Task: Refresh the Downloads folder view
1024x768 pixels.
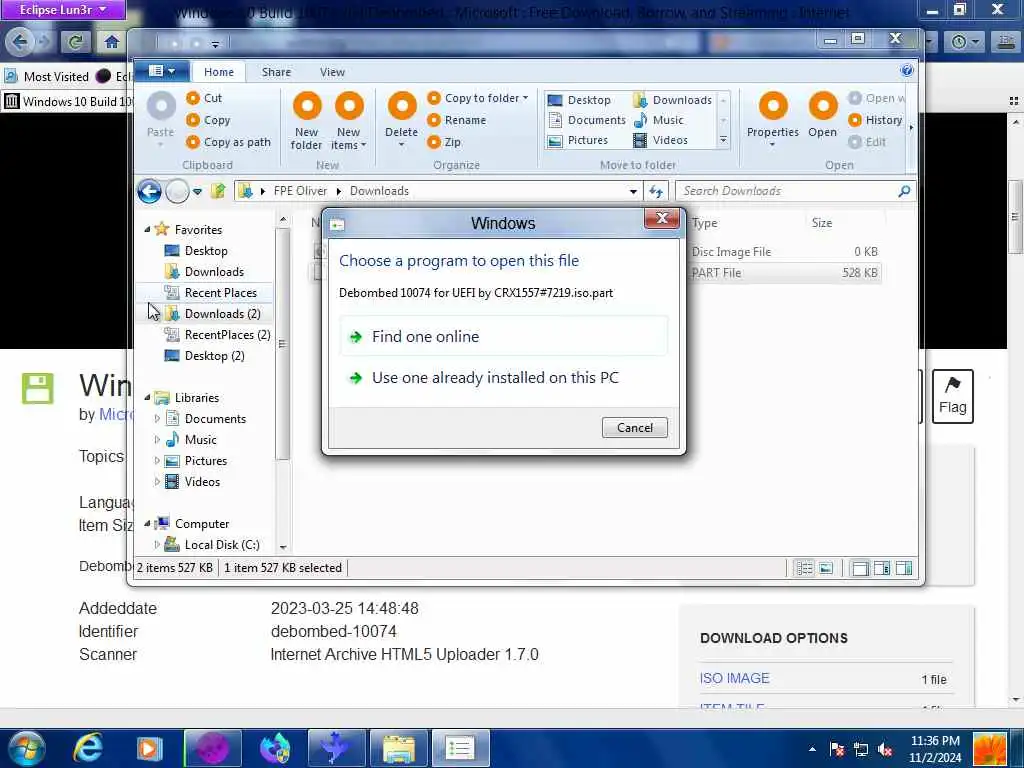Action: pos(656,191)
